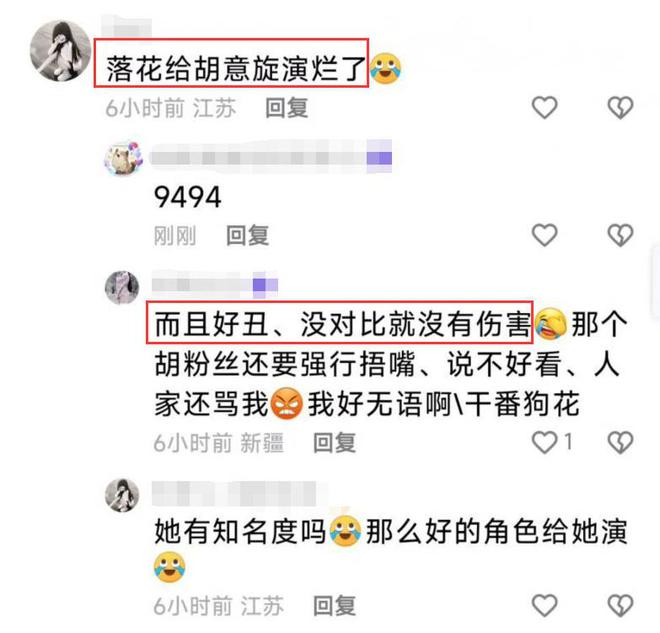The width and height of the screenshot is (660, 633).
Task: Dislike the 她有知名度吗 comment
Action: tap(620, 606)
